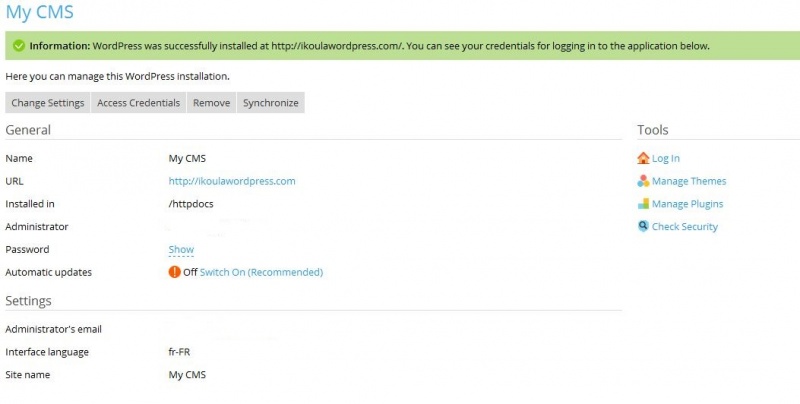Click the green checkmark icon in information banner

click(18, 46)
